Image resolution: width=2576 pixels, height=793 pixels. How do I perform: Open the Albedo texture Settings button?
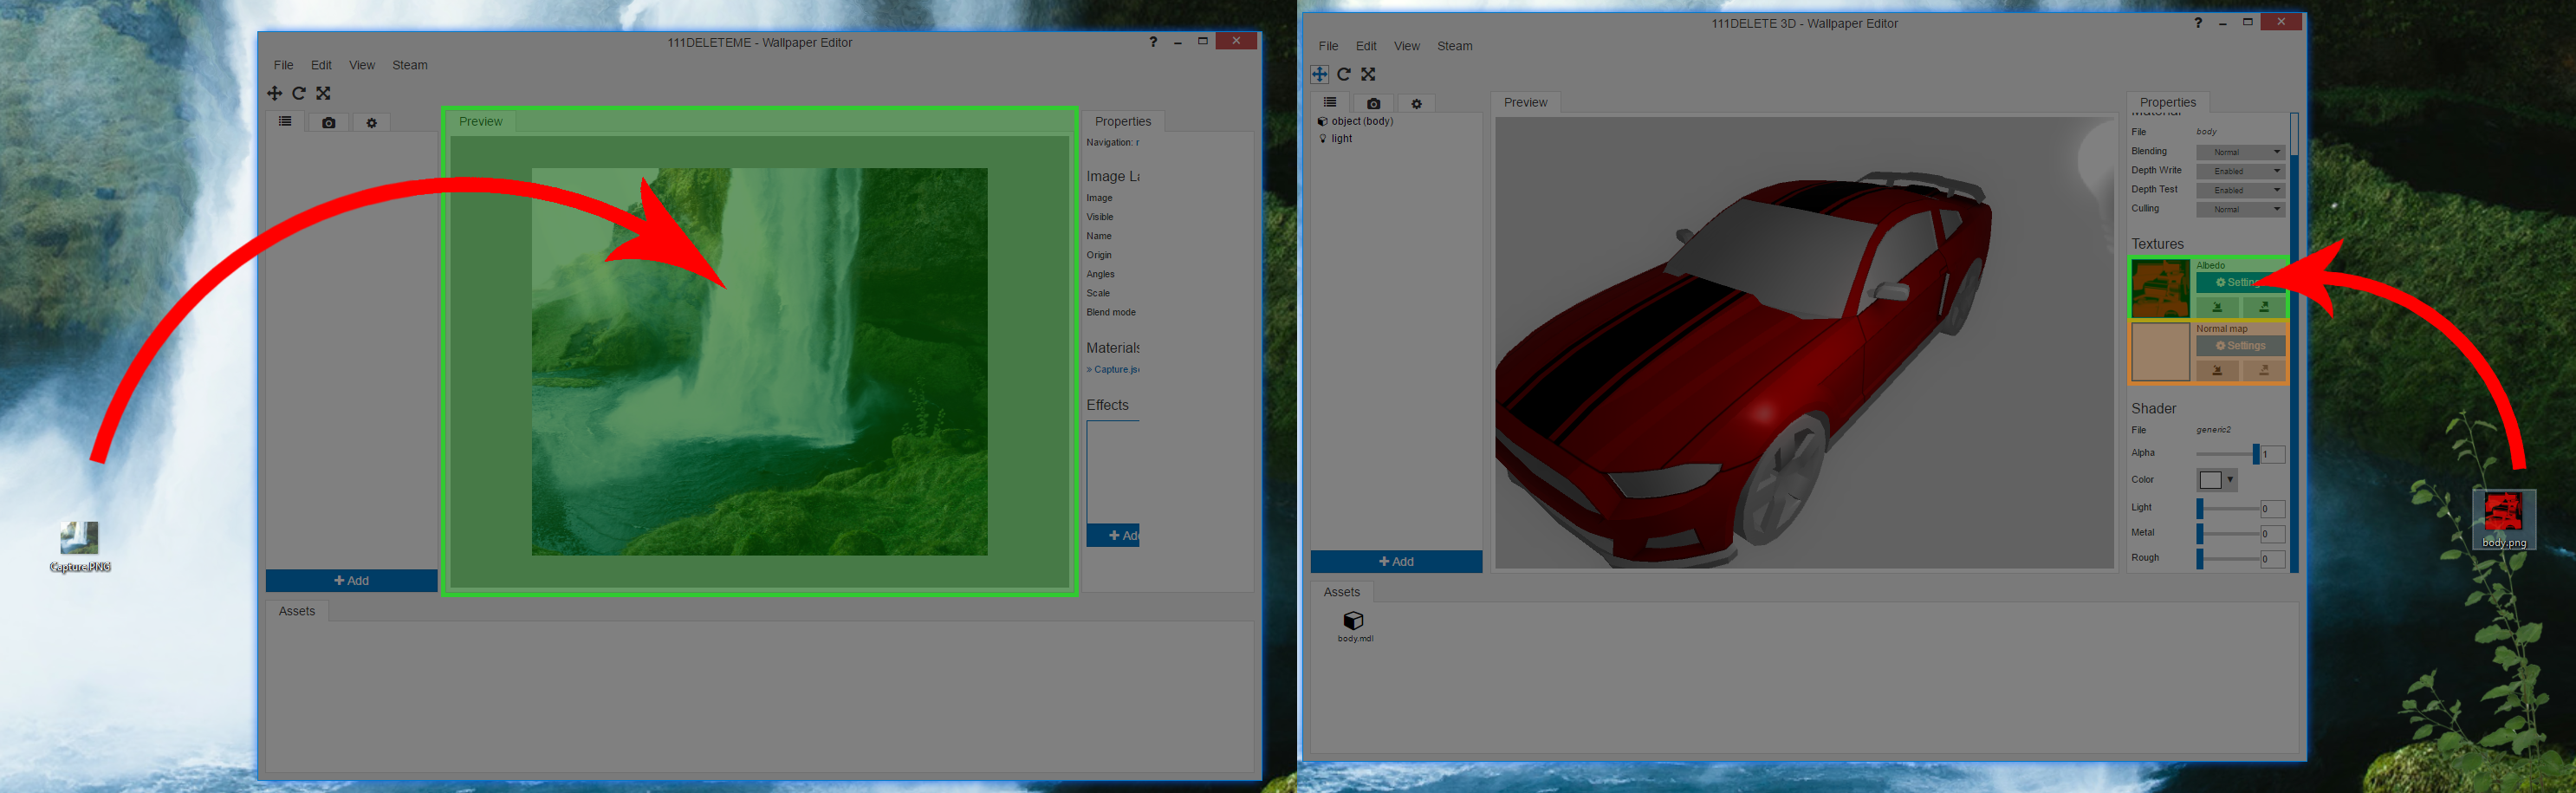coord(2241,283)
